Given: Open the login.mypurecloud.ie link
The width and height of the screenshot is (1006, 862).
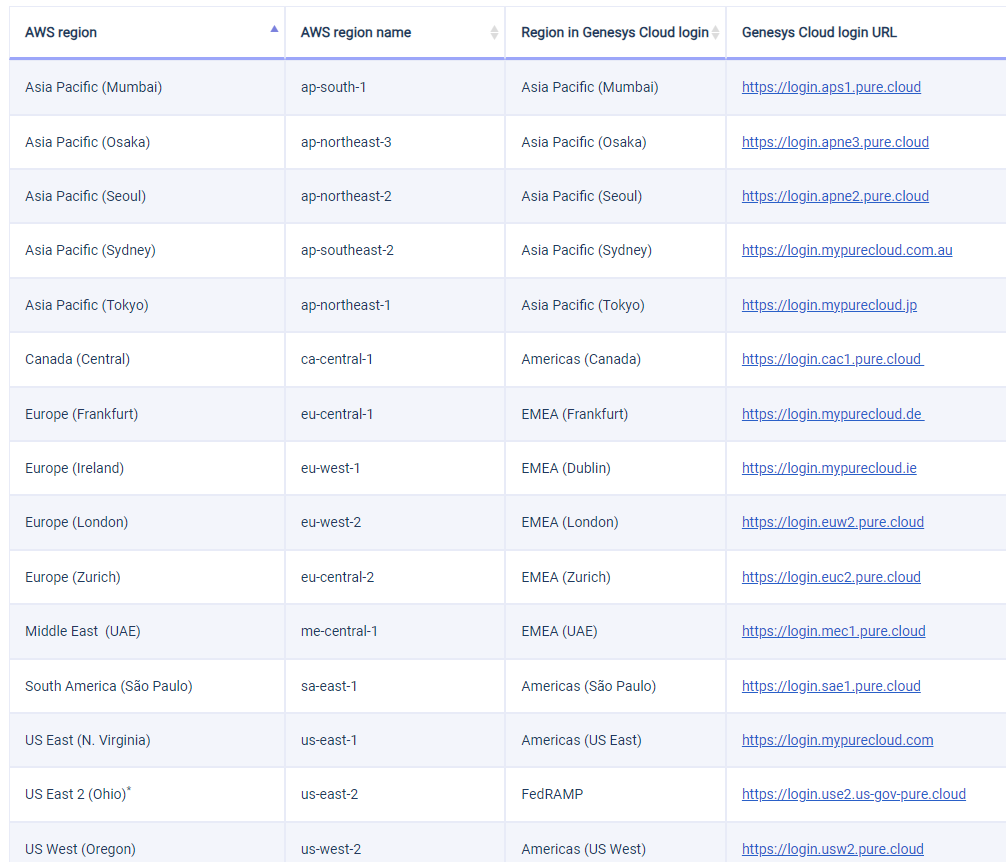Looking at the screenshot, I should (x=829, y=468).
